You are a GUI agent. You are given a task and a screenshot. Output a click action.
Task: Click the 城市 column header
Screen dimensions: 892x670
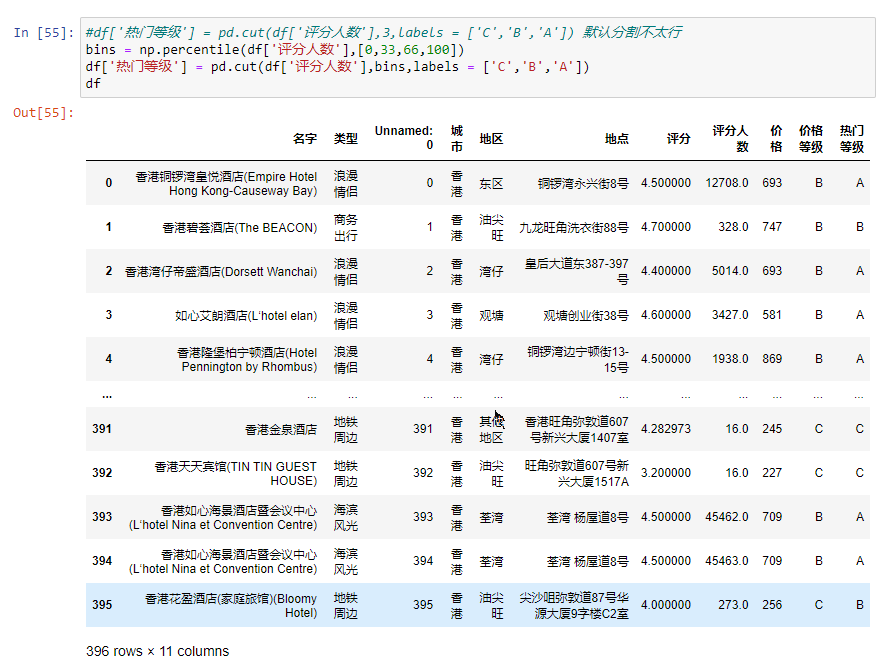click(457, 139)
